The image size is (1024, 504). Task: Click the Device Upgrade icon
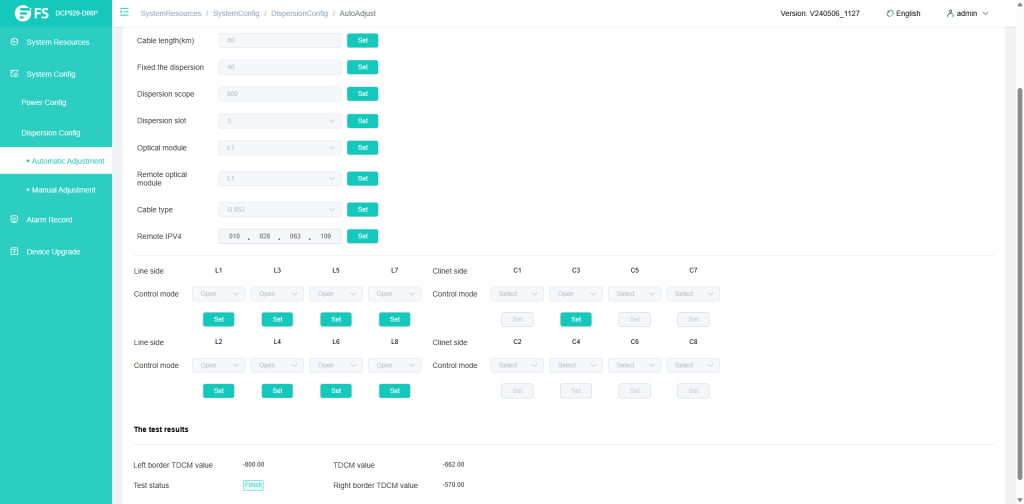pos(14,251)
